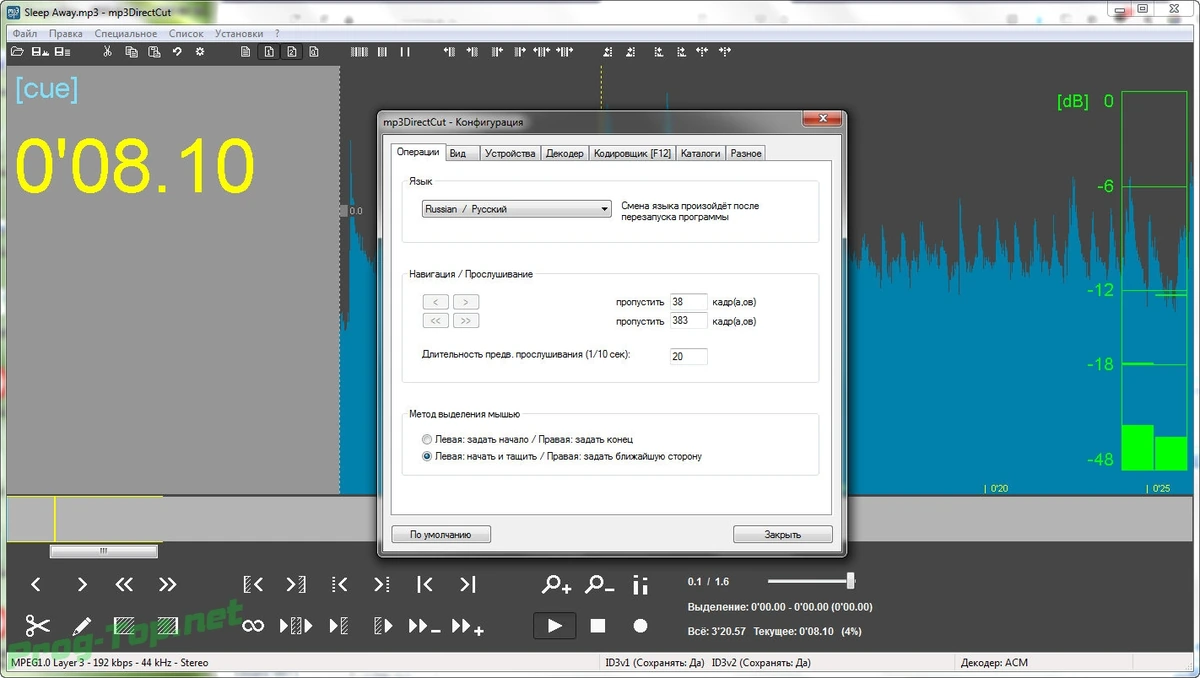Screen dimensions: 1200x678
Task: Click the single left arrow navigation icon at bottom
Action: coord(36,584)
